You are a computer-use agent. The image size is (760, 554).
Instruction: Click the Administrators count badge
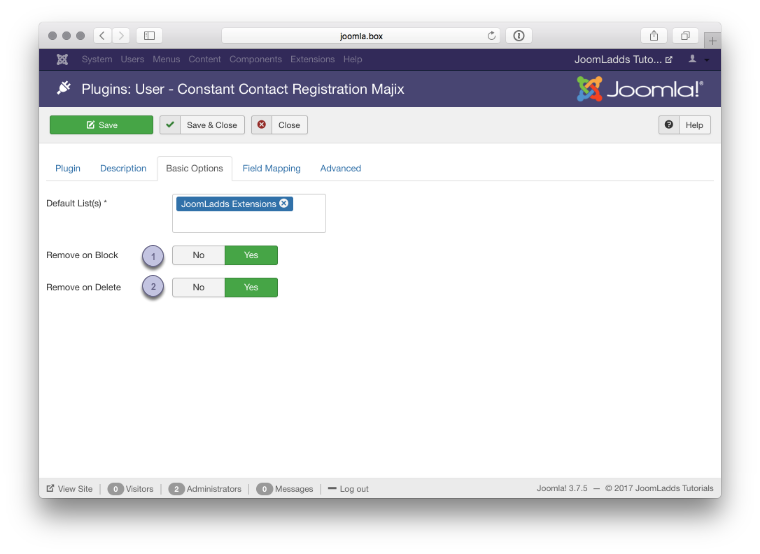(x=176, y=489)
